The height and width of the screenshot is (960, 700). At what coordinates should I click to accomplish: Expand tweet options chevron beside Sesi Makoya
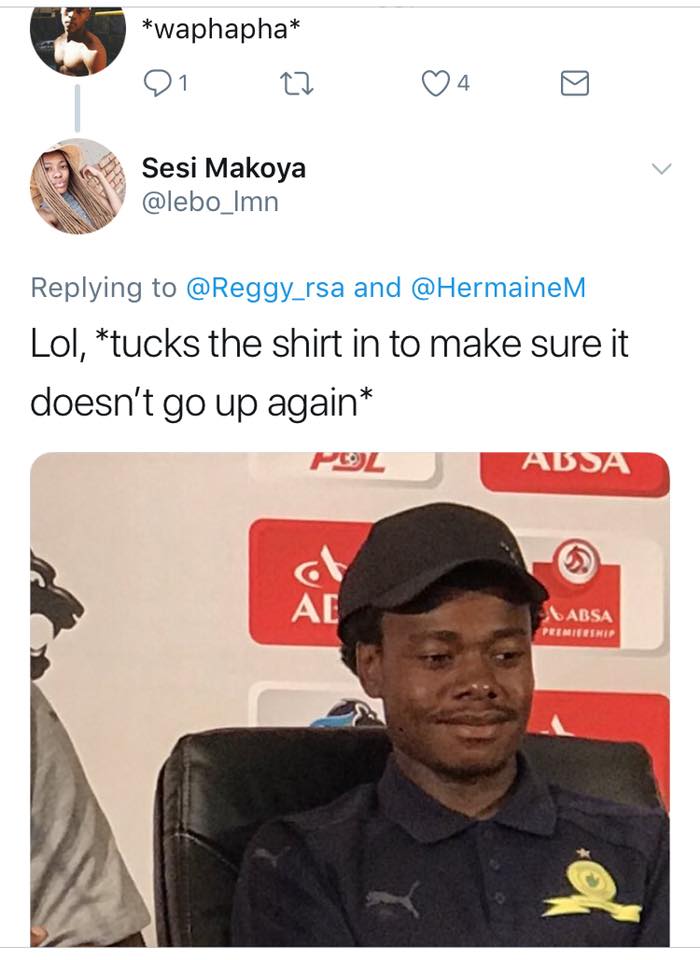(x=661, y=168)
